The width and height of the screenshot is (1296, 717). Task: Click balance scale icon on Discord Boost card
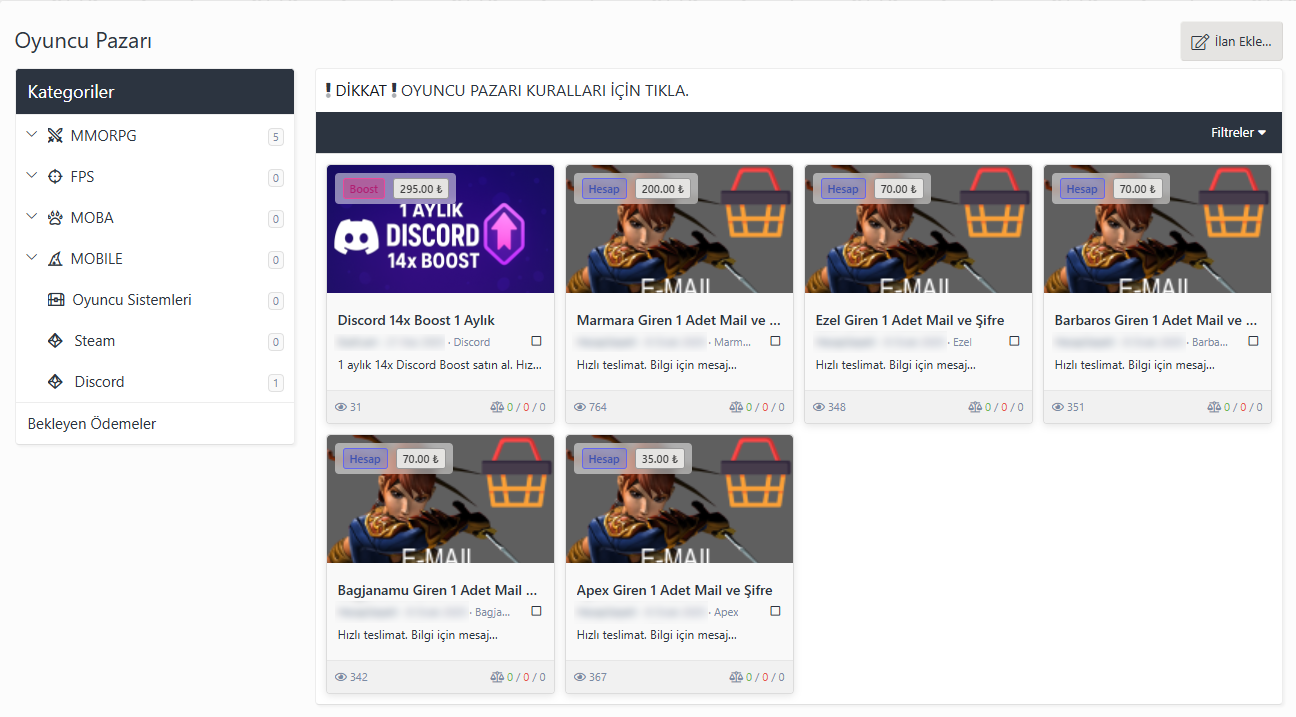tap(497, 407)
